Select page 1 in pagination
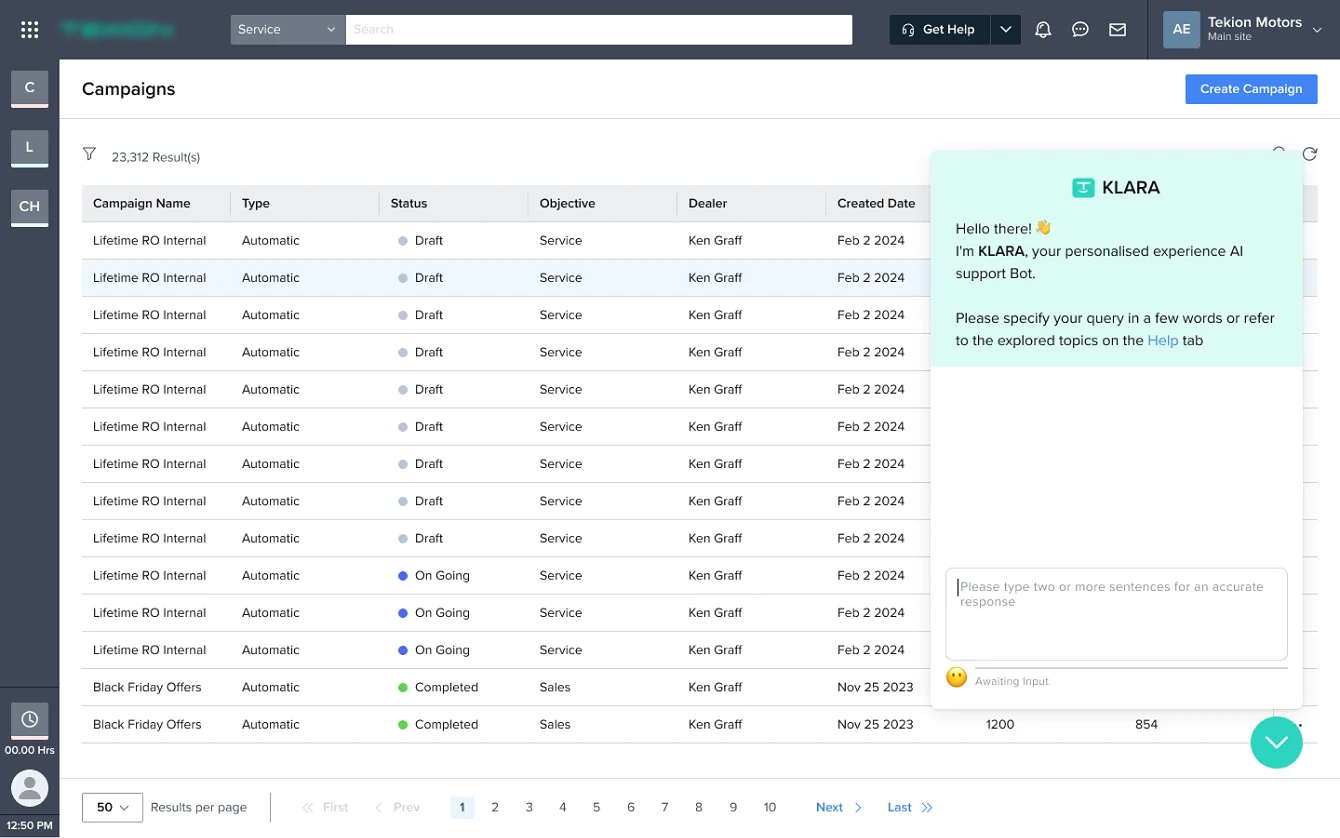Viewport: 1340px width, 838px height. [x=462, y=807]
